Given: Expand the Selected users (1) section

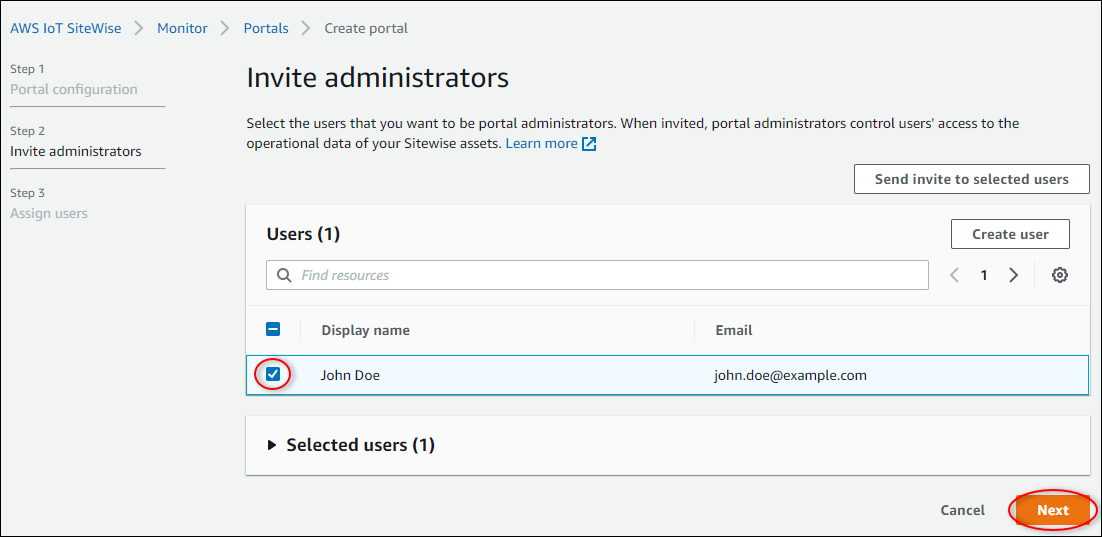Looking at the screenshot, I should coord(272,445).
